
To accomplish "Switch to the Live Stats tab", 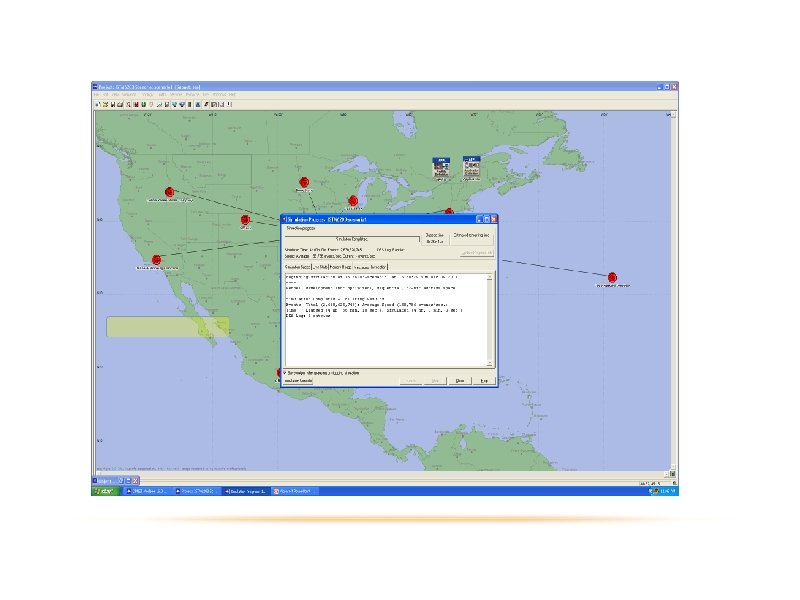I will point(320,267).
